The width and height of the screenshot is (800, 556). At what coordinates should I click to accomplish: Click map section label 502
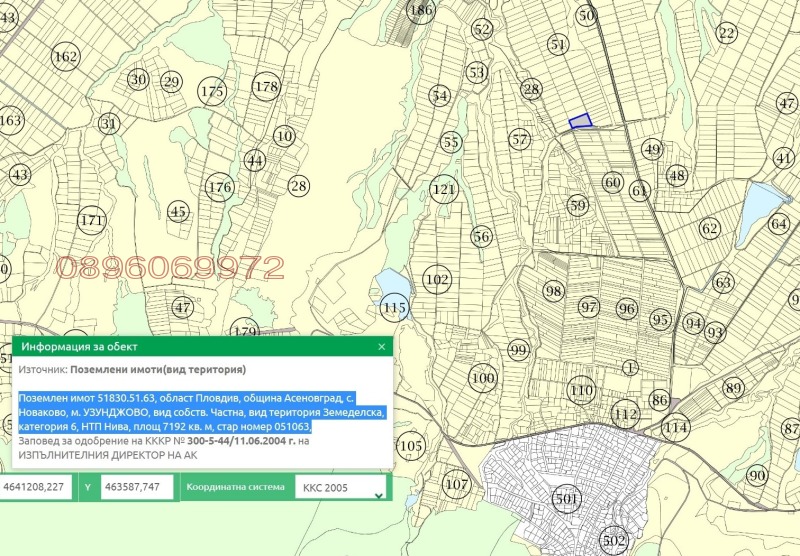point(614,540)
